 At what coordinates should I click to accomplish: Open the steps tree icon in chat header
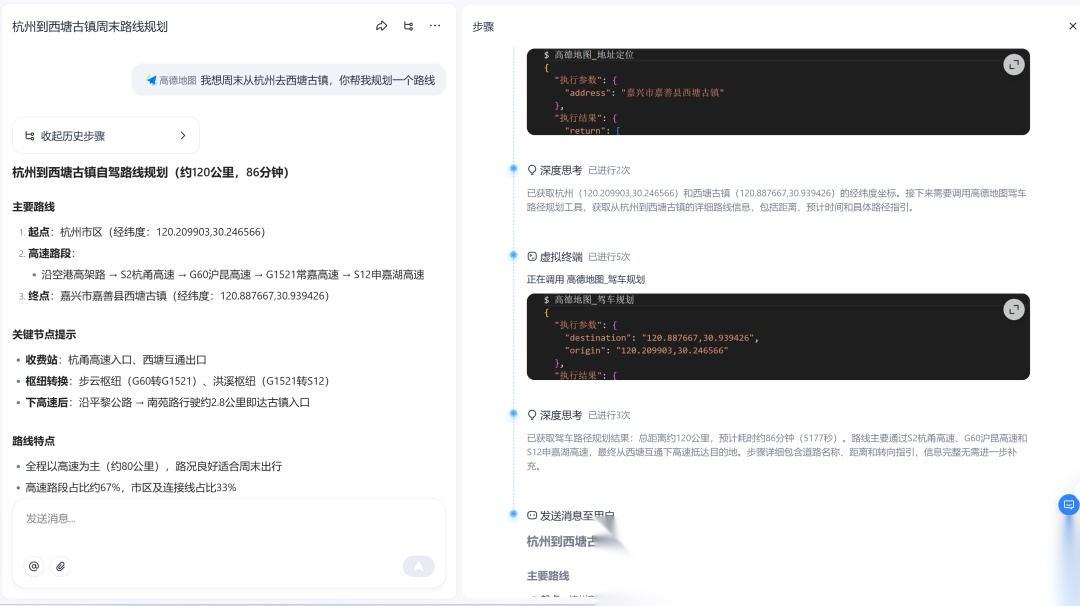tap(408, 26)
